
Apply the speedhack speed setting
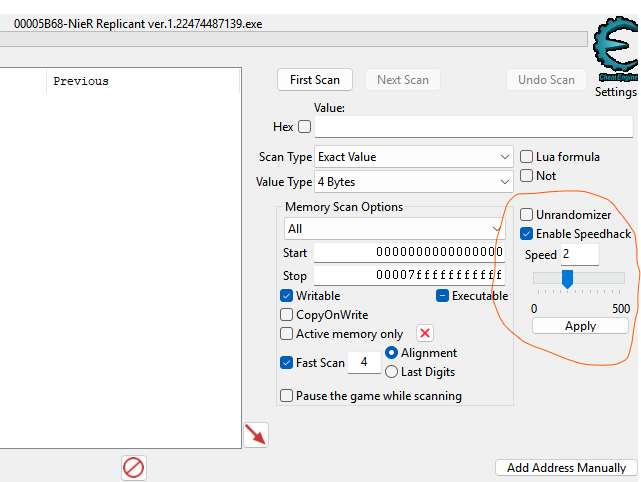580,326
